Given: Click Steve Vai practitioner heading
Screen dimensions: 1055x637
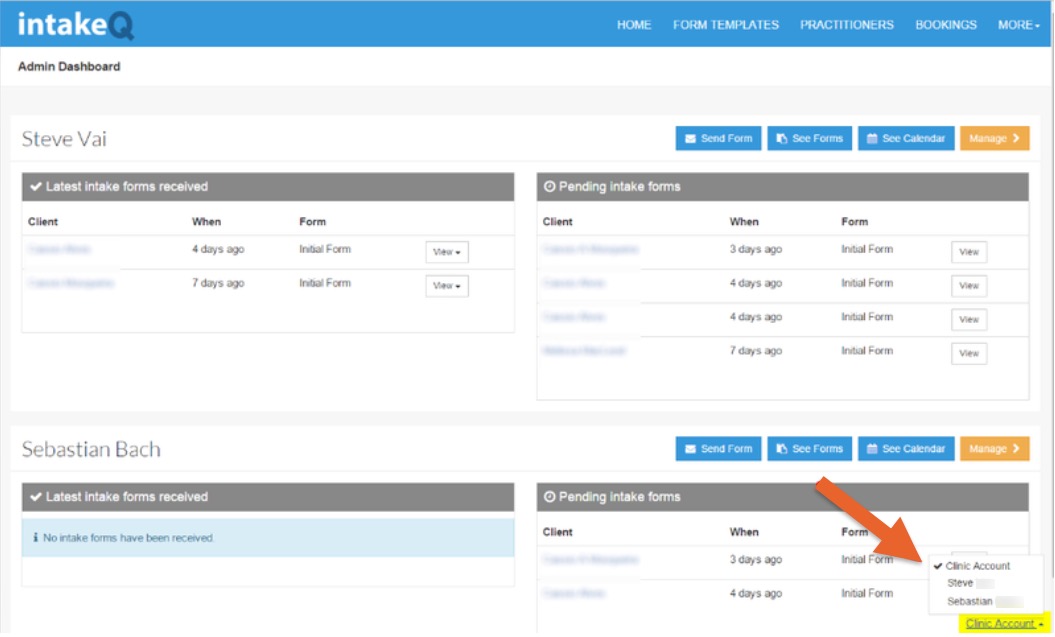Looking at the screenshot, I should click(x=64, y=139).
